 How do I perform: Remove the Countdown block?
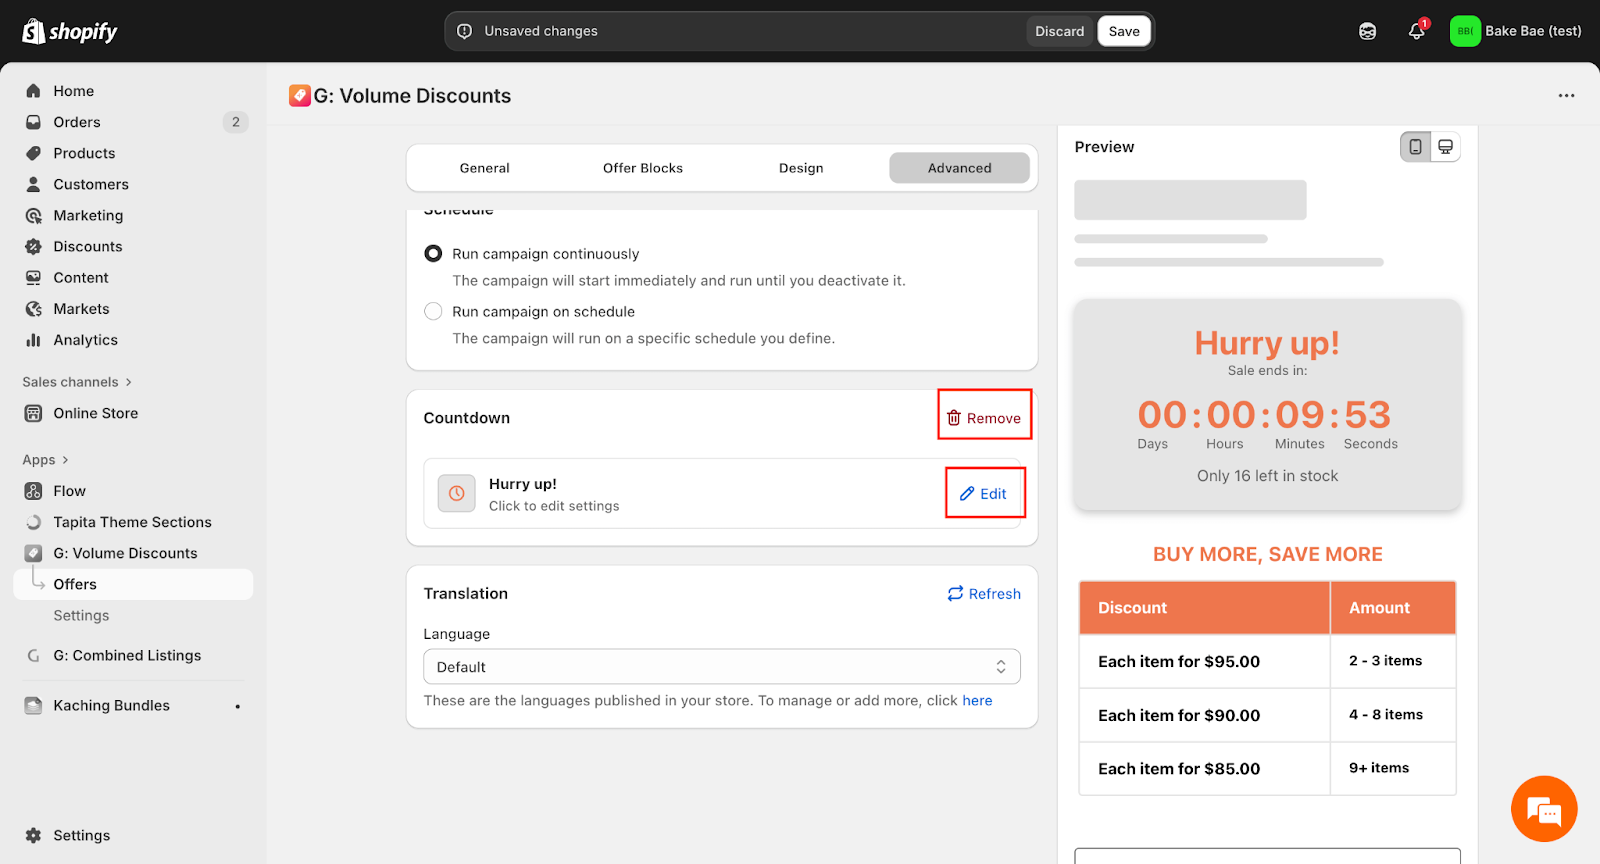click(x=984, y=418)
